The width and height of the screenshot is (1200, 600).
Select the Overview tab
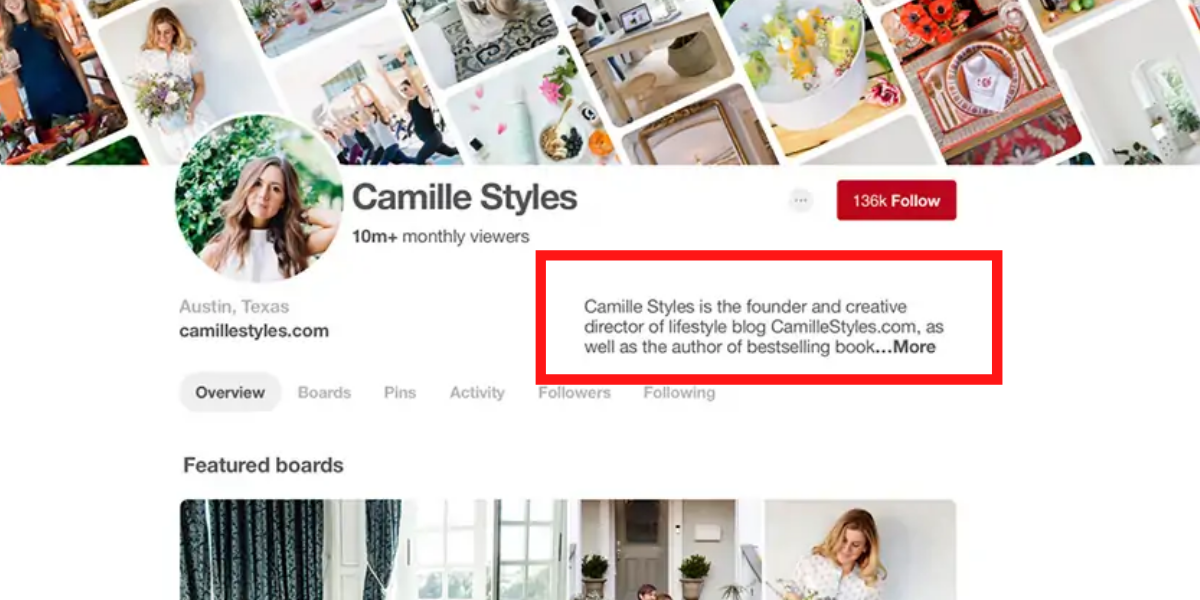230,393
